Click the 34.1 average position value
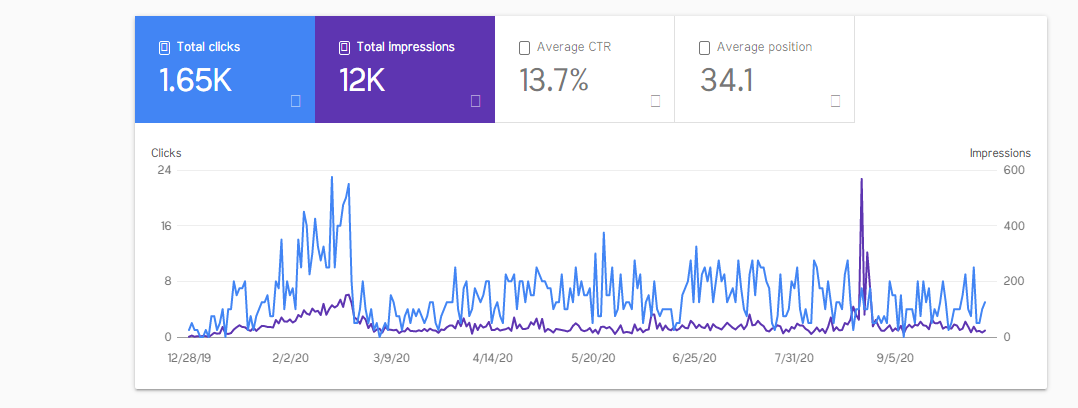The image size is (1078, 408). 727,80
